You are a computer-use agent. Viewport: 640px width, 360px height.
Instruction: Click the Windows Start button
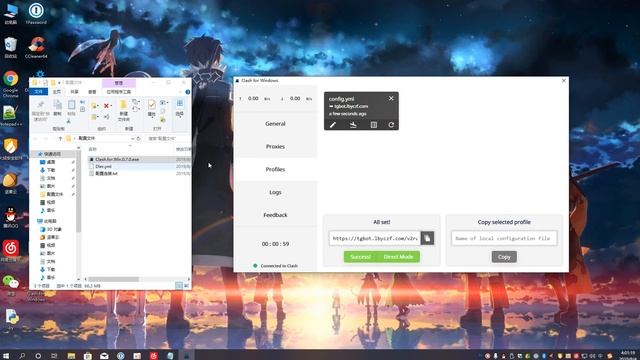point(6,356)
